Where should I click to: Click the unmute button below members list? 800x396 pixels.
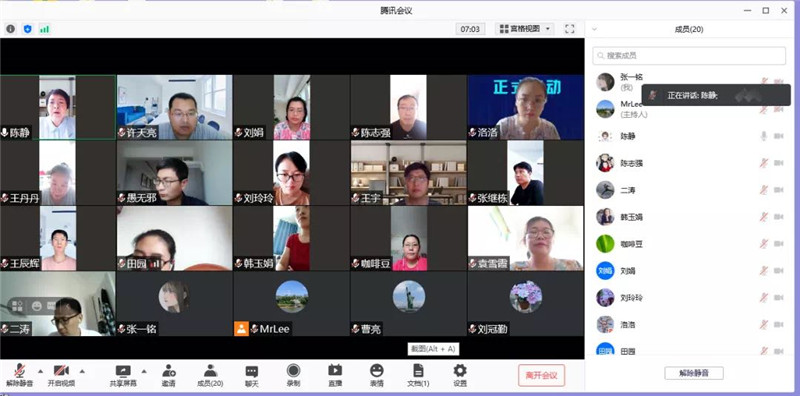[x=694, y=373]
